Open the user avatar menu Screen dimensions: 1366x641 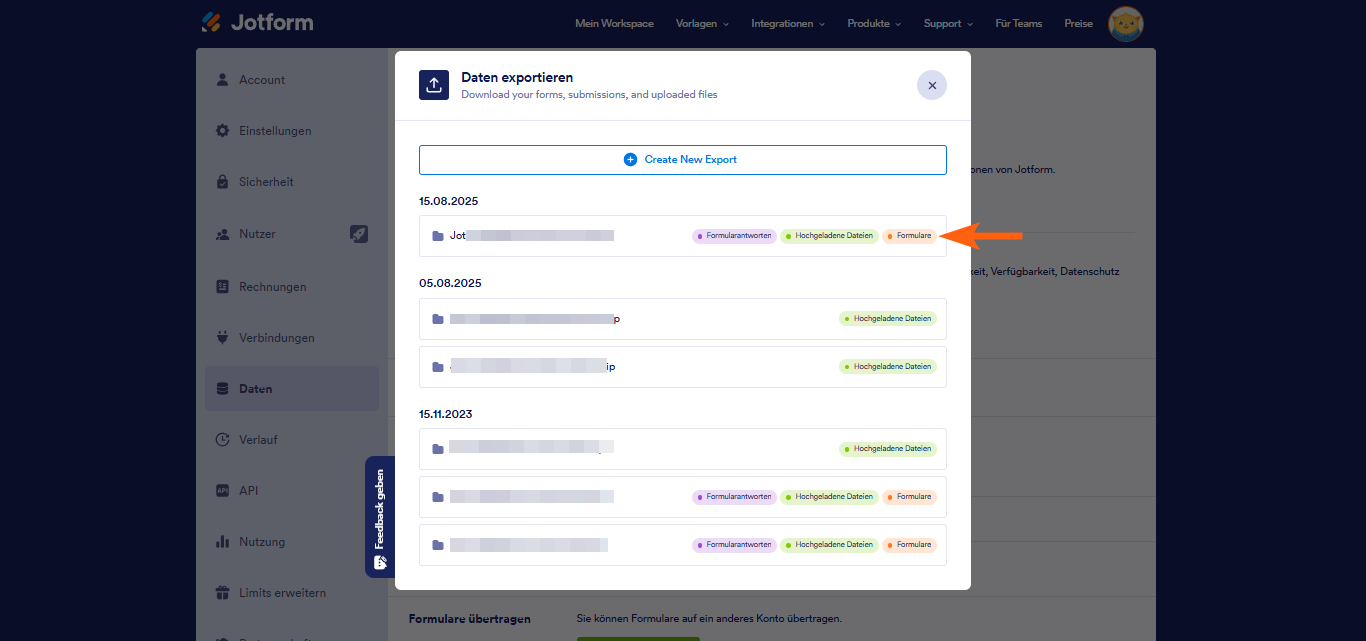point(1126,24)
